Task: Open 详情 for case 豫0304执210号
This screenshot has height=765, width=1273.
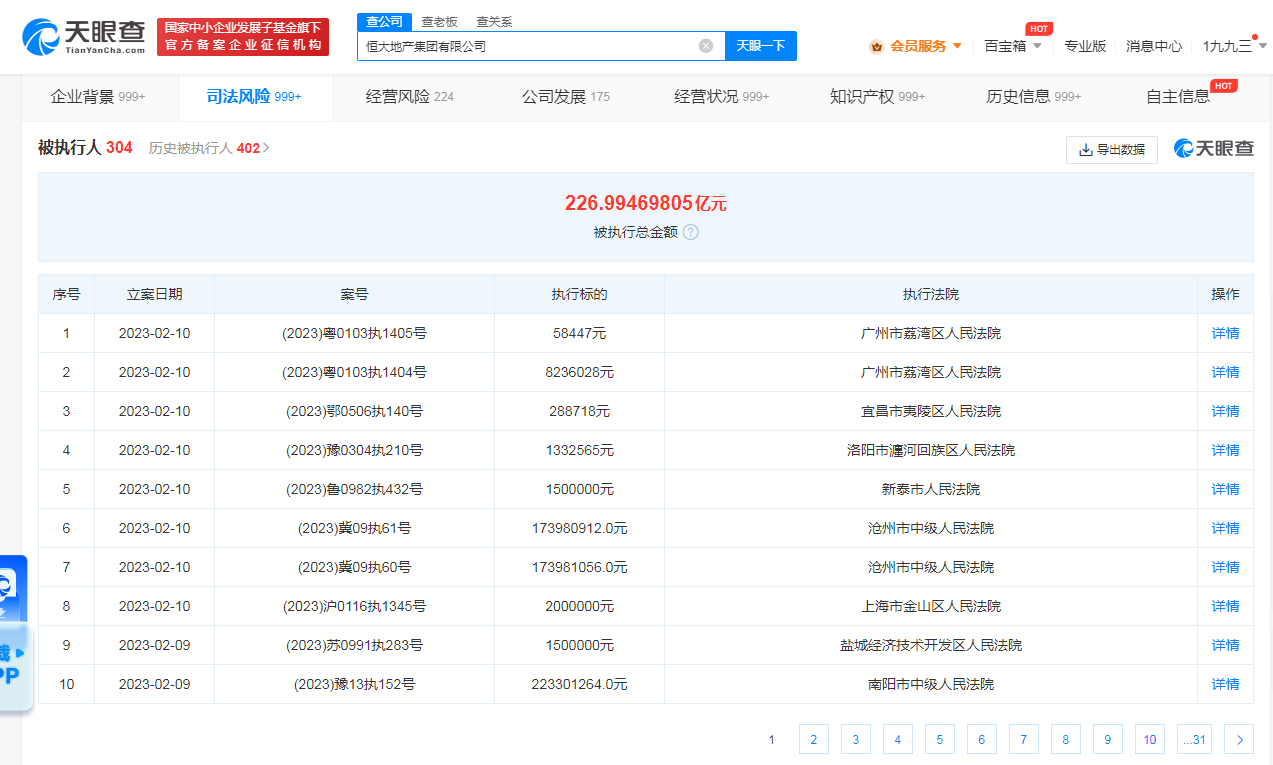Action: click(x=1225, y=450)
